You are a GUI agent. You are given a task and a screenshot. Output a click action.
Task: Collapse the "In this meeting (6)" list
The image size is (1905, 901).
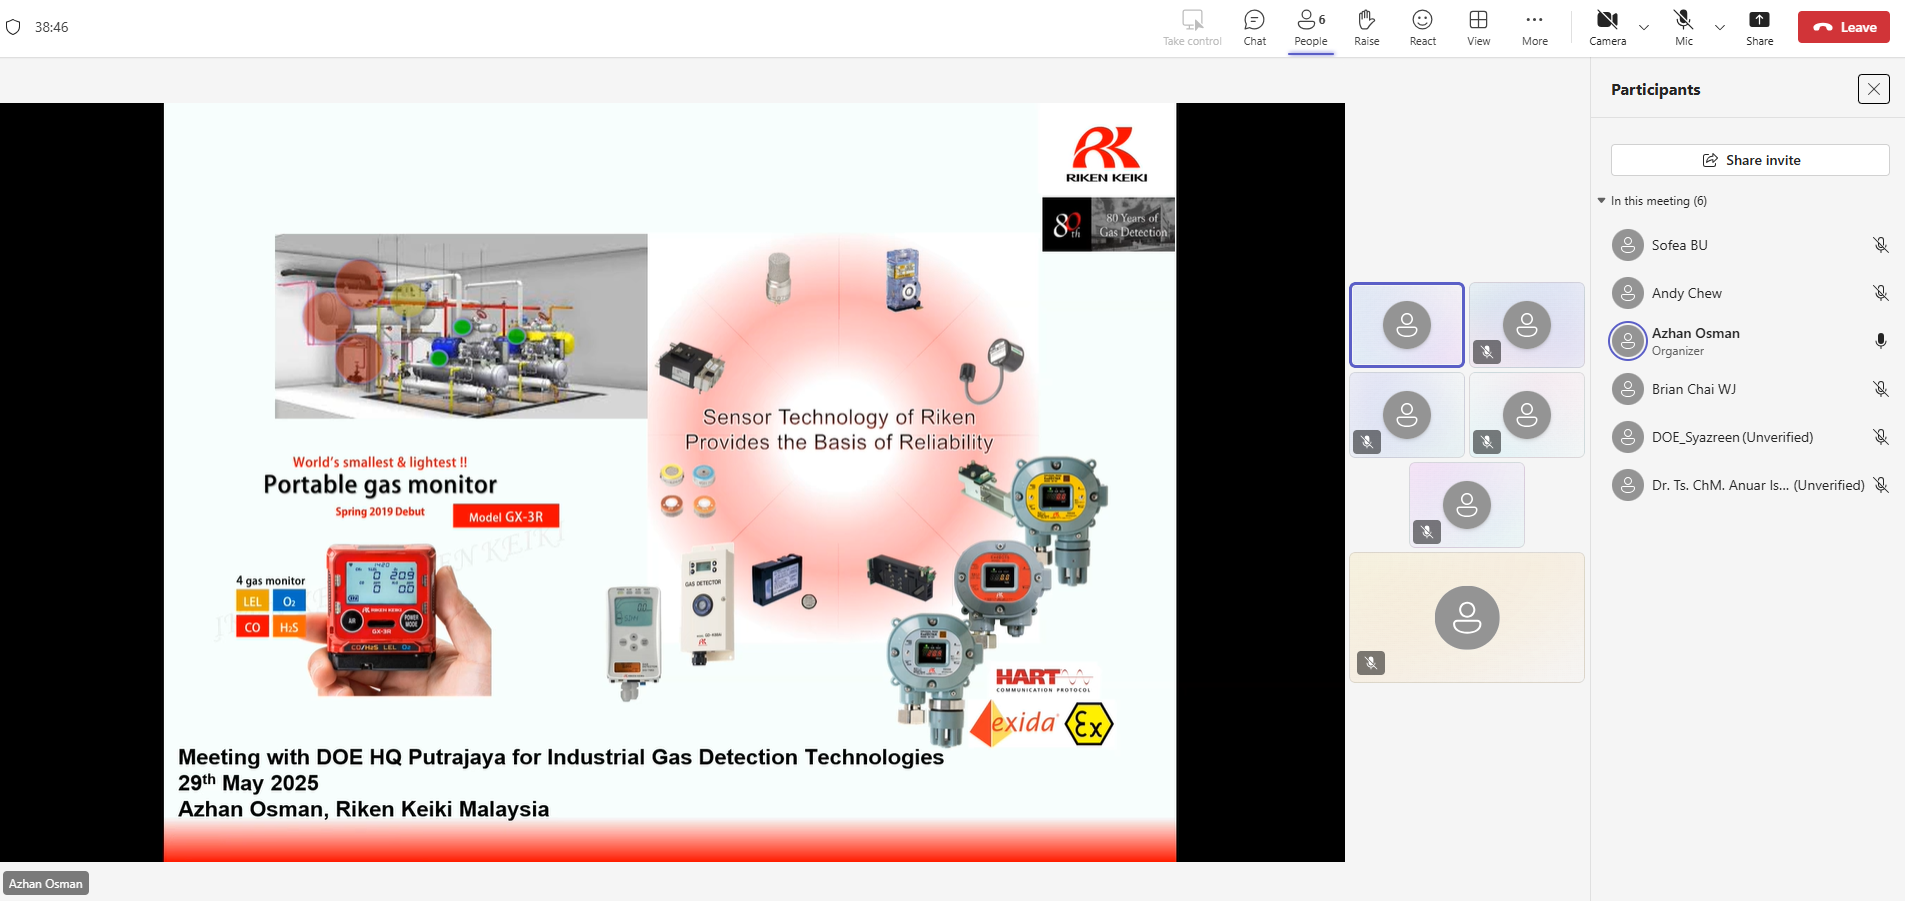pyautogui.click(x=1602, y=201)
